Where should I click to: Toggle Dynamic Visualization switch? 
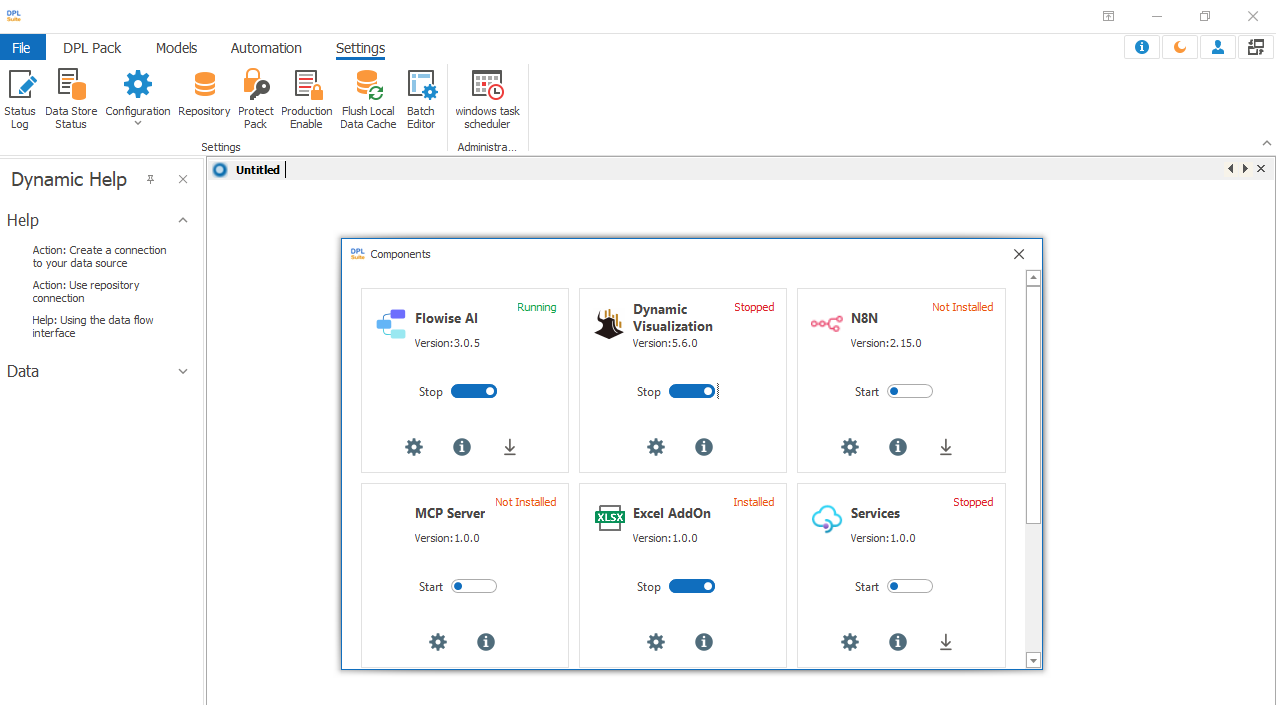[692, 392]
